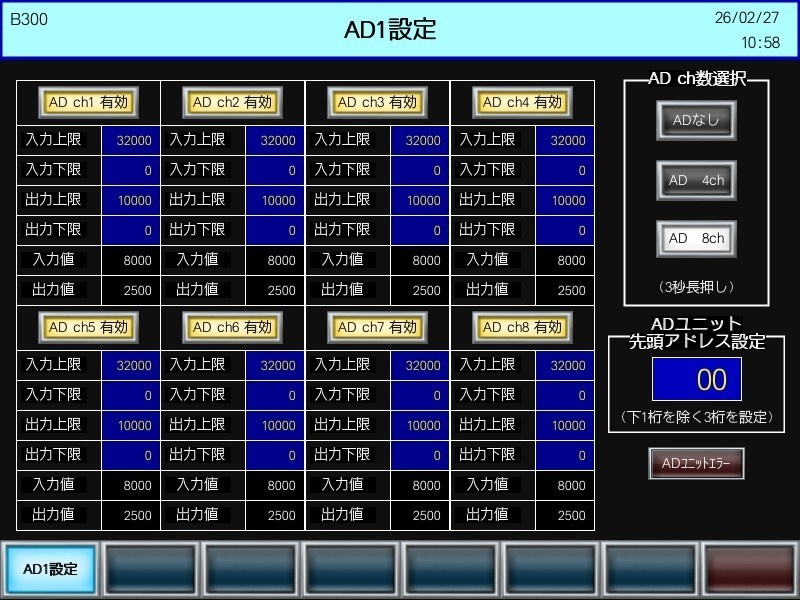The width and height of the screenshot is (800, 600).
Task: Edit ch6 出力上限 value 10000
Action: (x=275, y=426)
